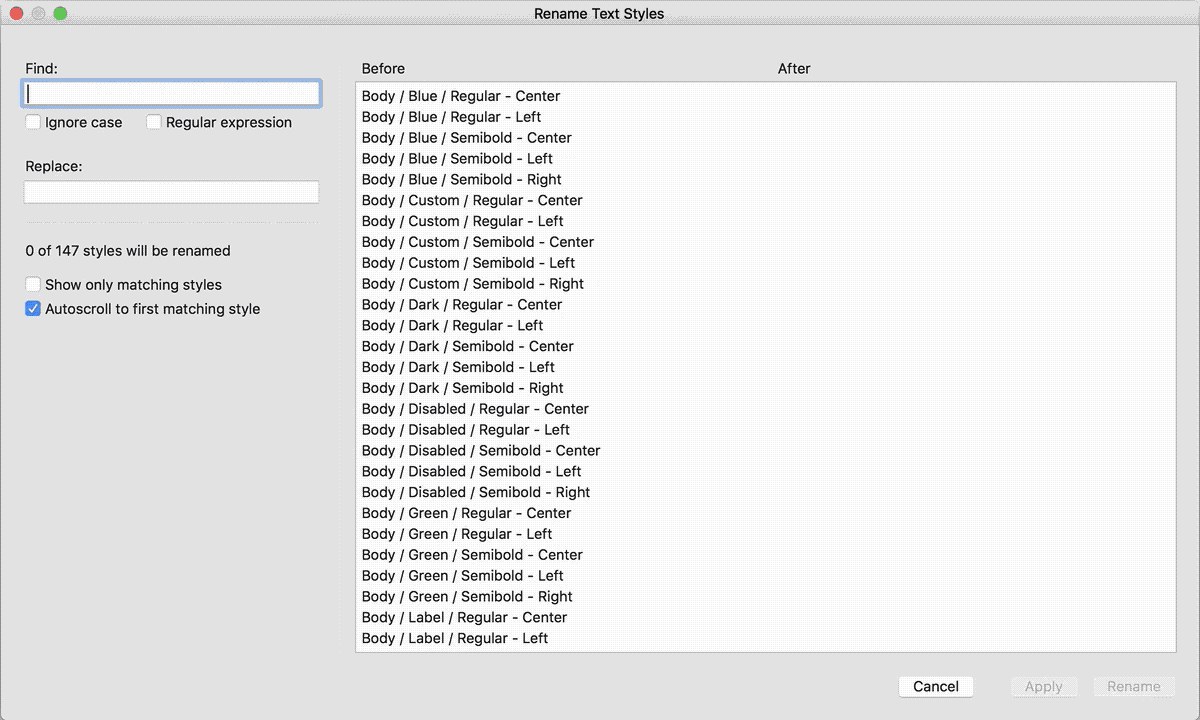Image resolution: width=1200 pixels, height=720 pixels.
Task: Select Body / Blue / Semibold - Center row
Action: 766,138
